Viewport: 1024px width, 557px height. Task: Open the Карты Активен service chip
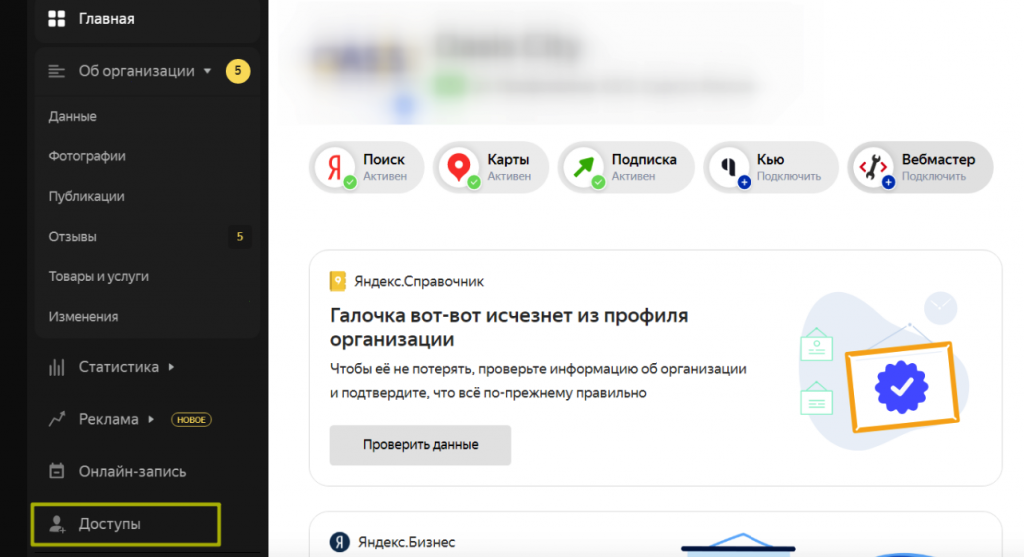pos(490,168)
